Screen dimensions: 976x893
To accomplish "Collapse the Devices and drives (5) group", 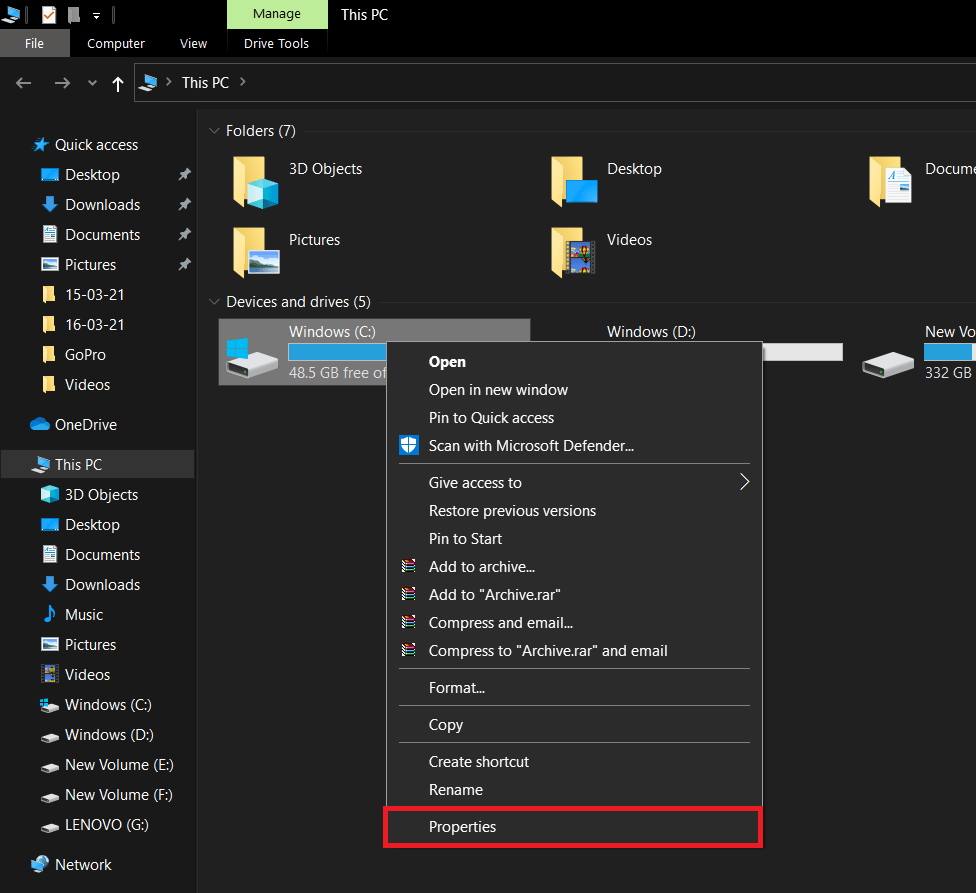I will (214, 302).
